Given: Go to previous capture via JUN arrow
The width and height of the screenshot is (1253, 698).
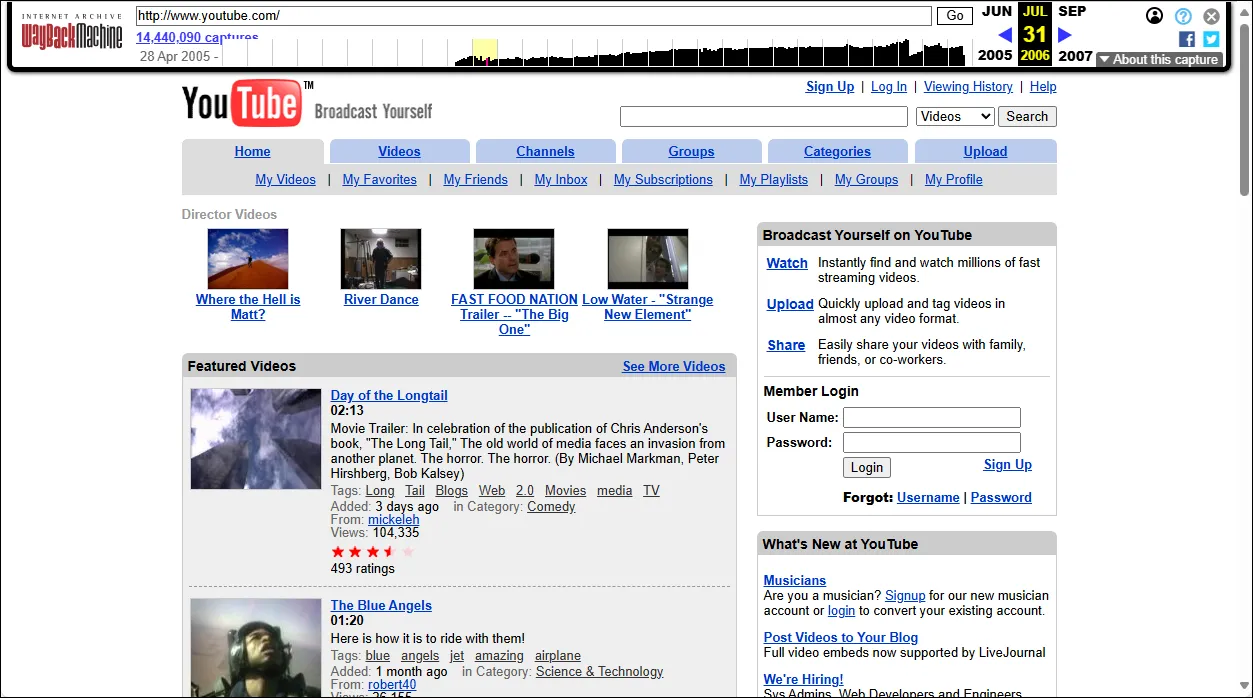Looking at the screenshot, I should point(1003,33).
